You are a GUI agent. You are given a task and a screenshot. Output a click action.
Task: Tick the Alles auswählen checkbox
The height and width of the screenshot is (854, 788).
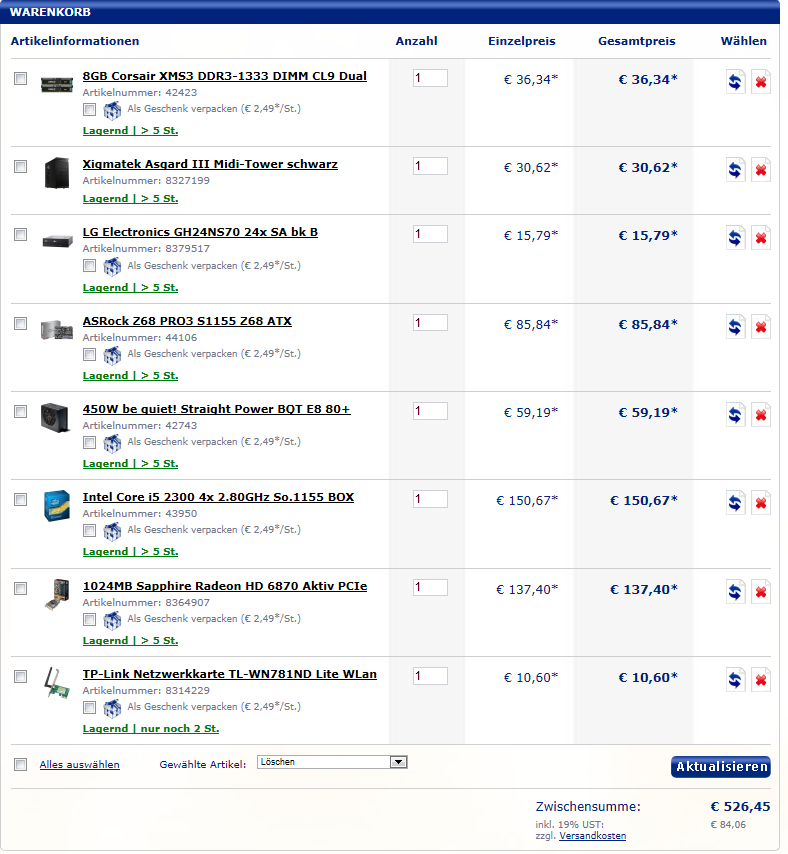click(x=21, y=765)
